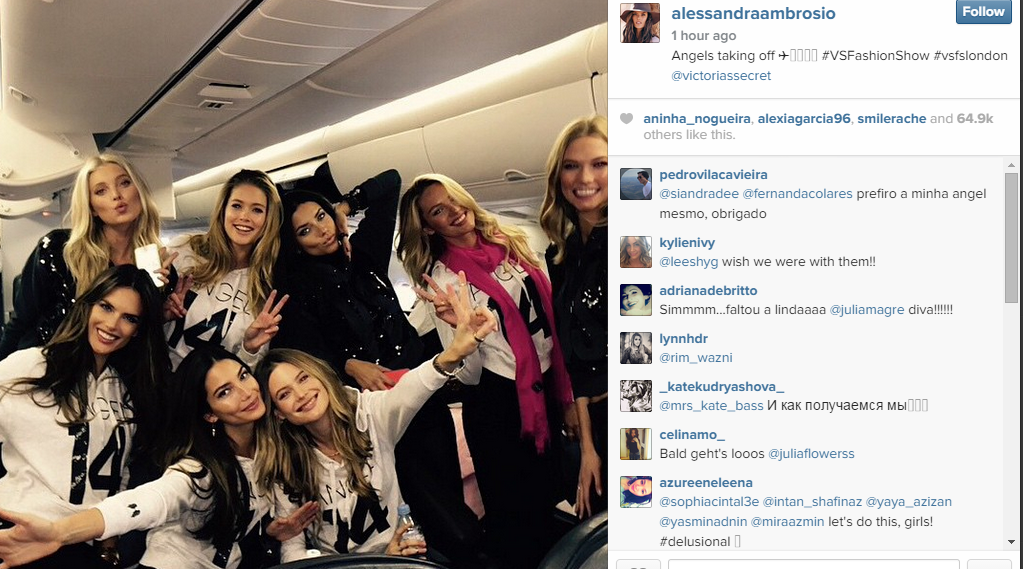Click the comments scrollbar thumb
This screenshot has width=1023, height=569.
point(1011,238)
